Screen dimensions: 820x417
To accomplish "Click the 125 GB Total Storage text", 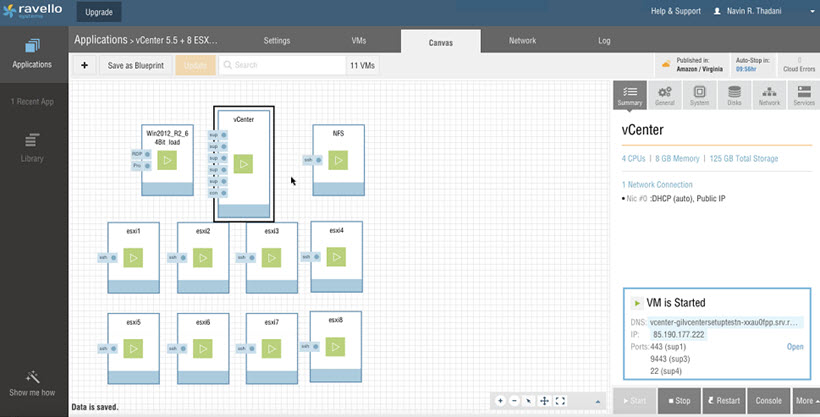I will [x=744, y=158].
